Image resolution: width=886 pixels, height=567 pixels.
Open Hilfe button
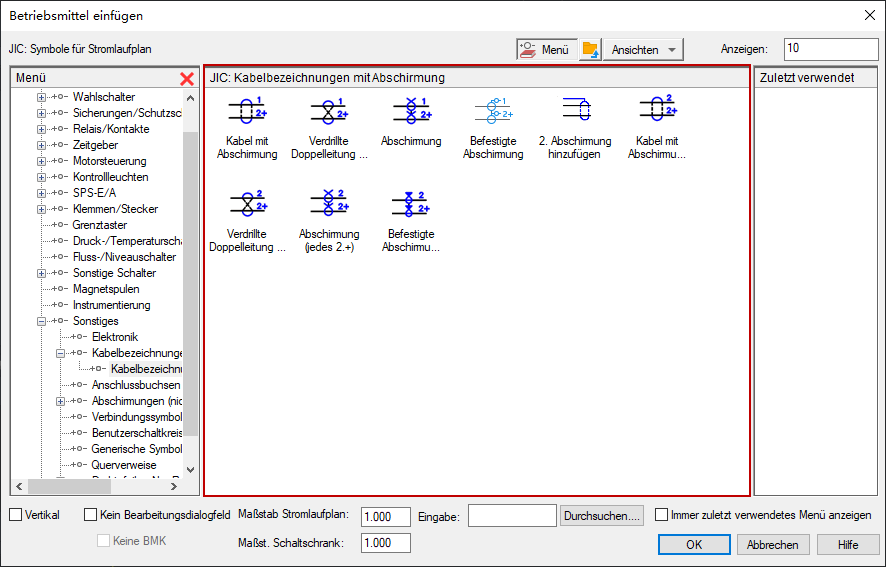(848, 545)
